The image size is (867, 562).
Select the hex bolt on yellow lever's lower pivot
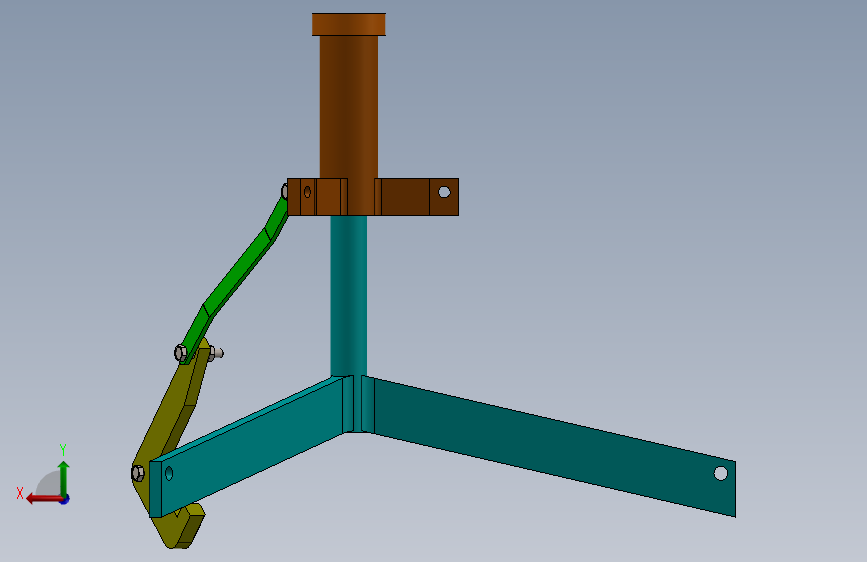pyautogui.click(x=138, y=473)
